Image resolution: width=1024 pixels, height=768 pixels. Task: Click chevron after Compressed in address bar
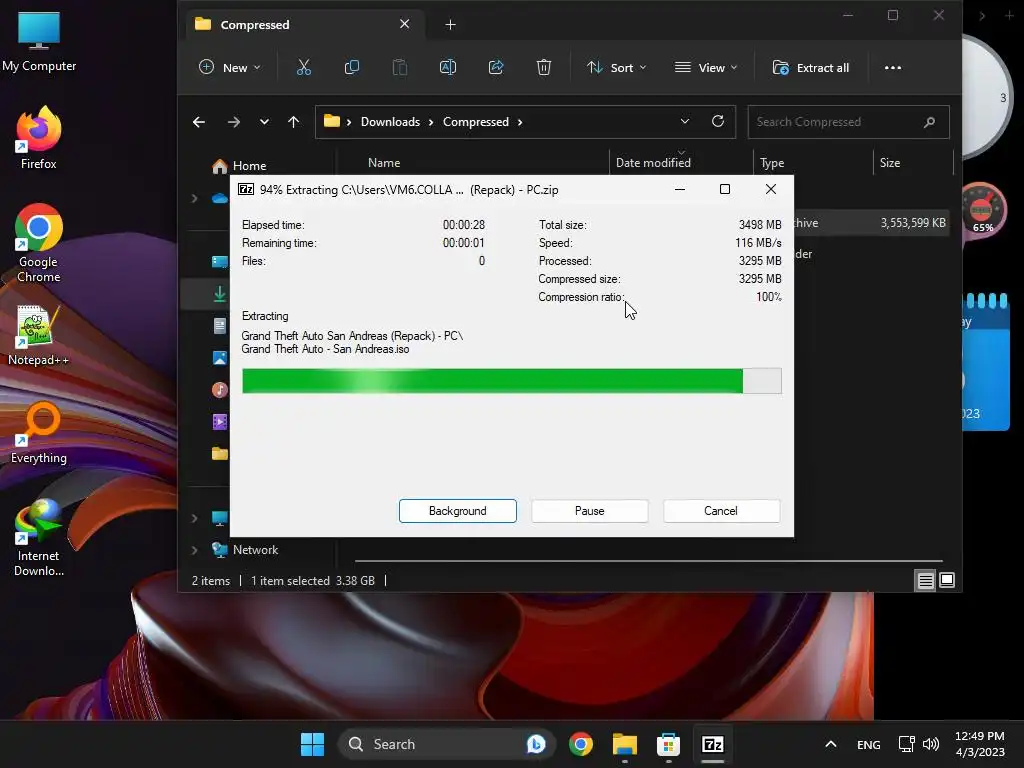coord(520,122)
